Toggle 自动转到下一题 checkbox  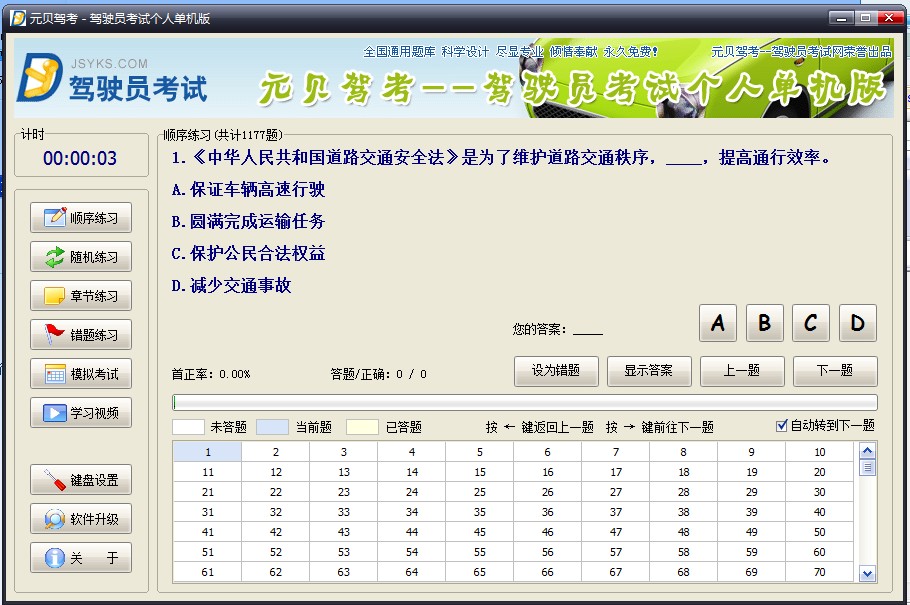782,426
